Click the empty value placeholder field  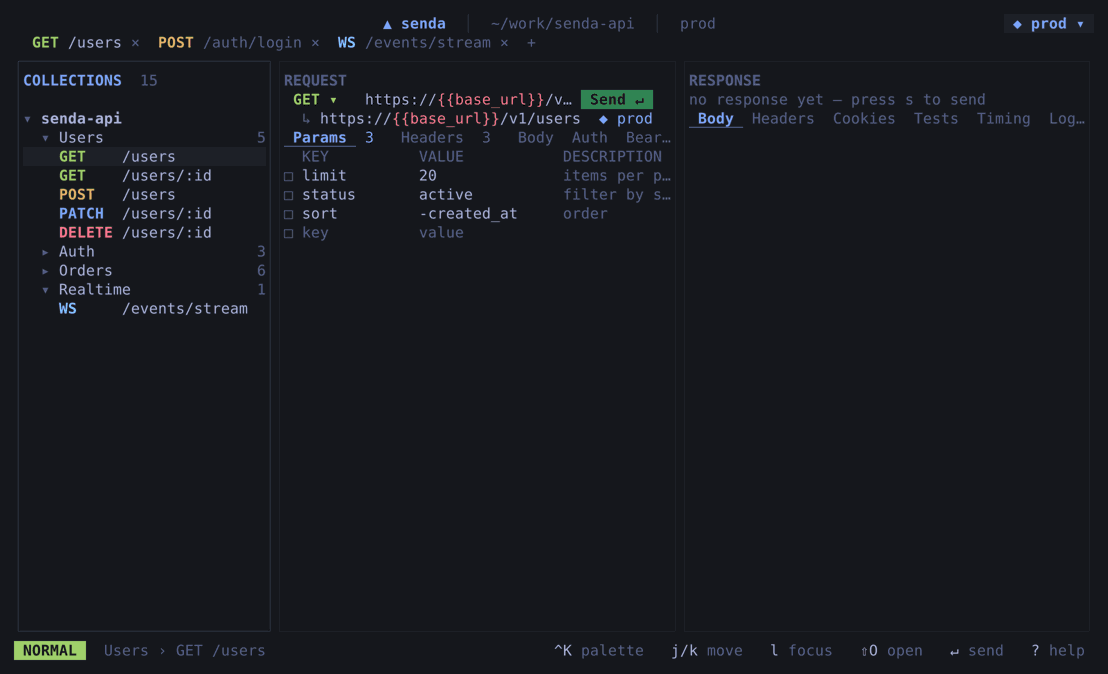(441, 233)
